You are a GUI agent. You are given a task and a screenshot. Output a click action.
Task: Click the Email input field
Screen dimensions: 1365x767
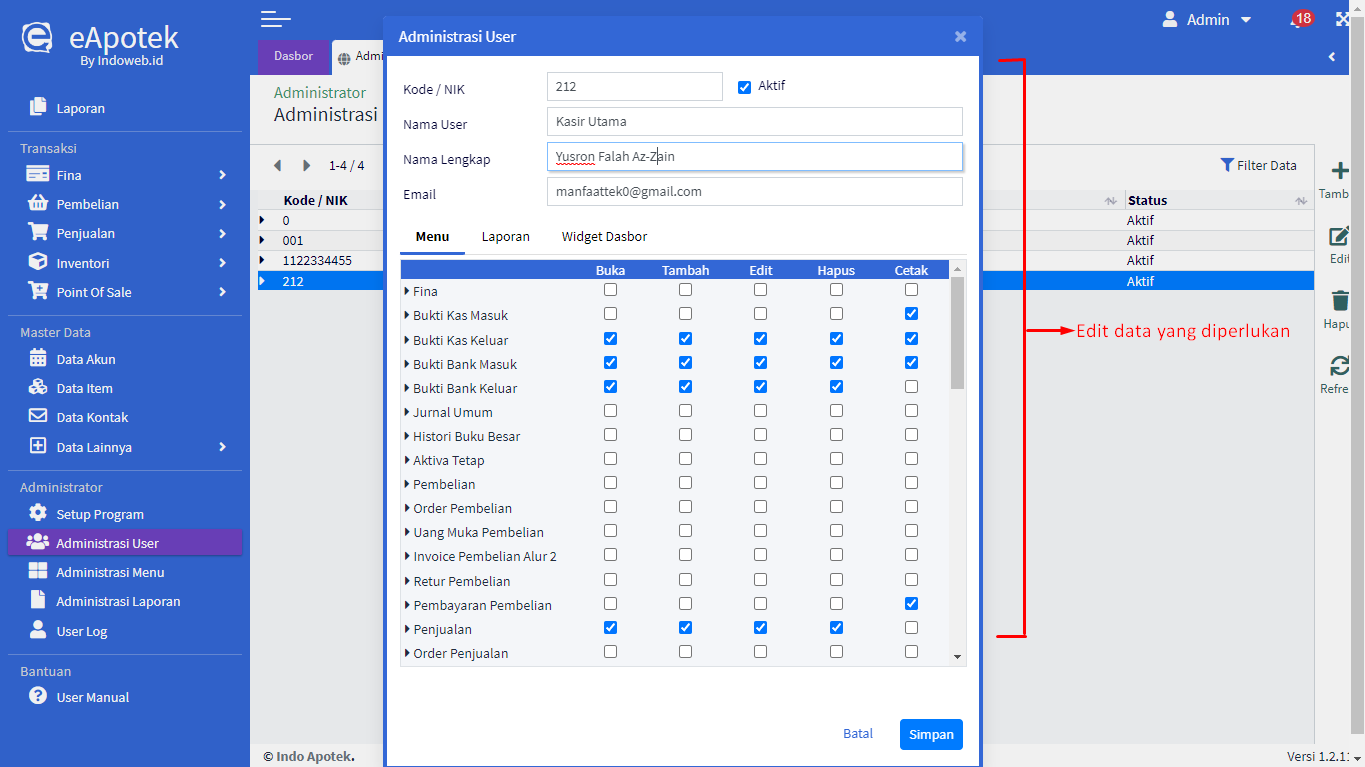754,192
